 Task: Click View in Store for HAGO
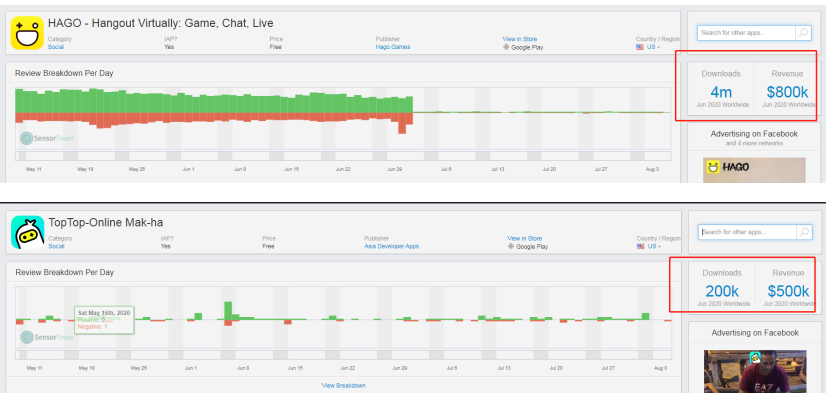pyautogui.click(x=520, y=39)
